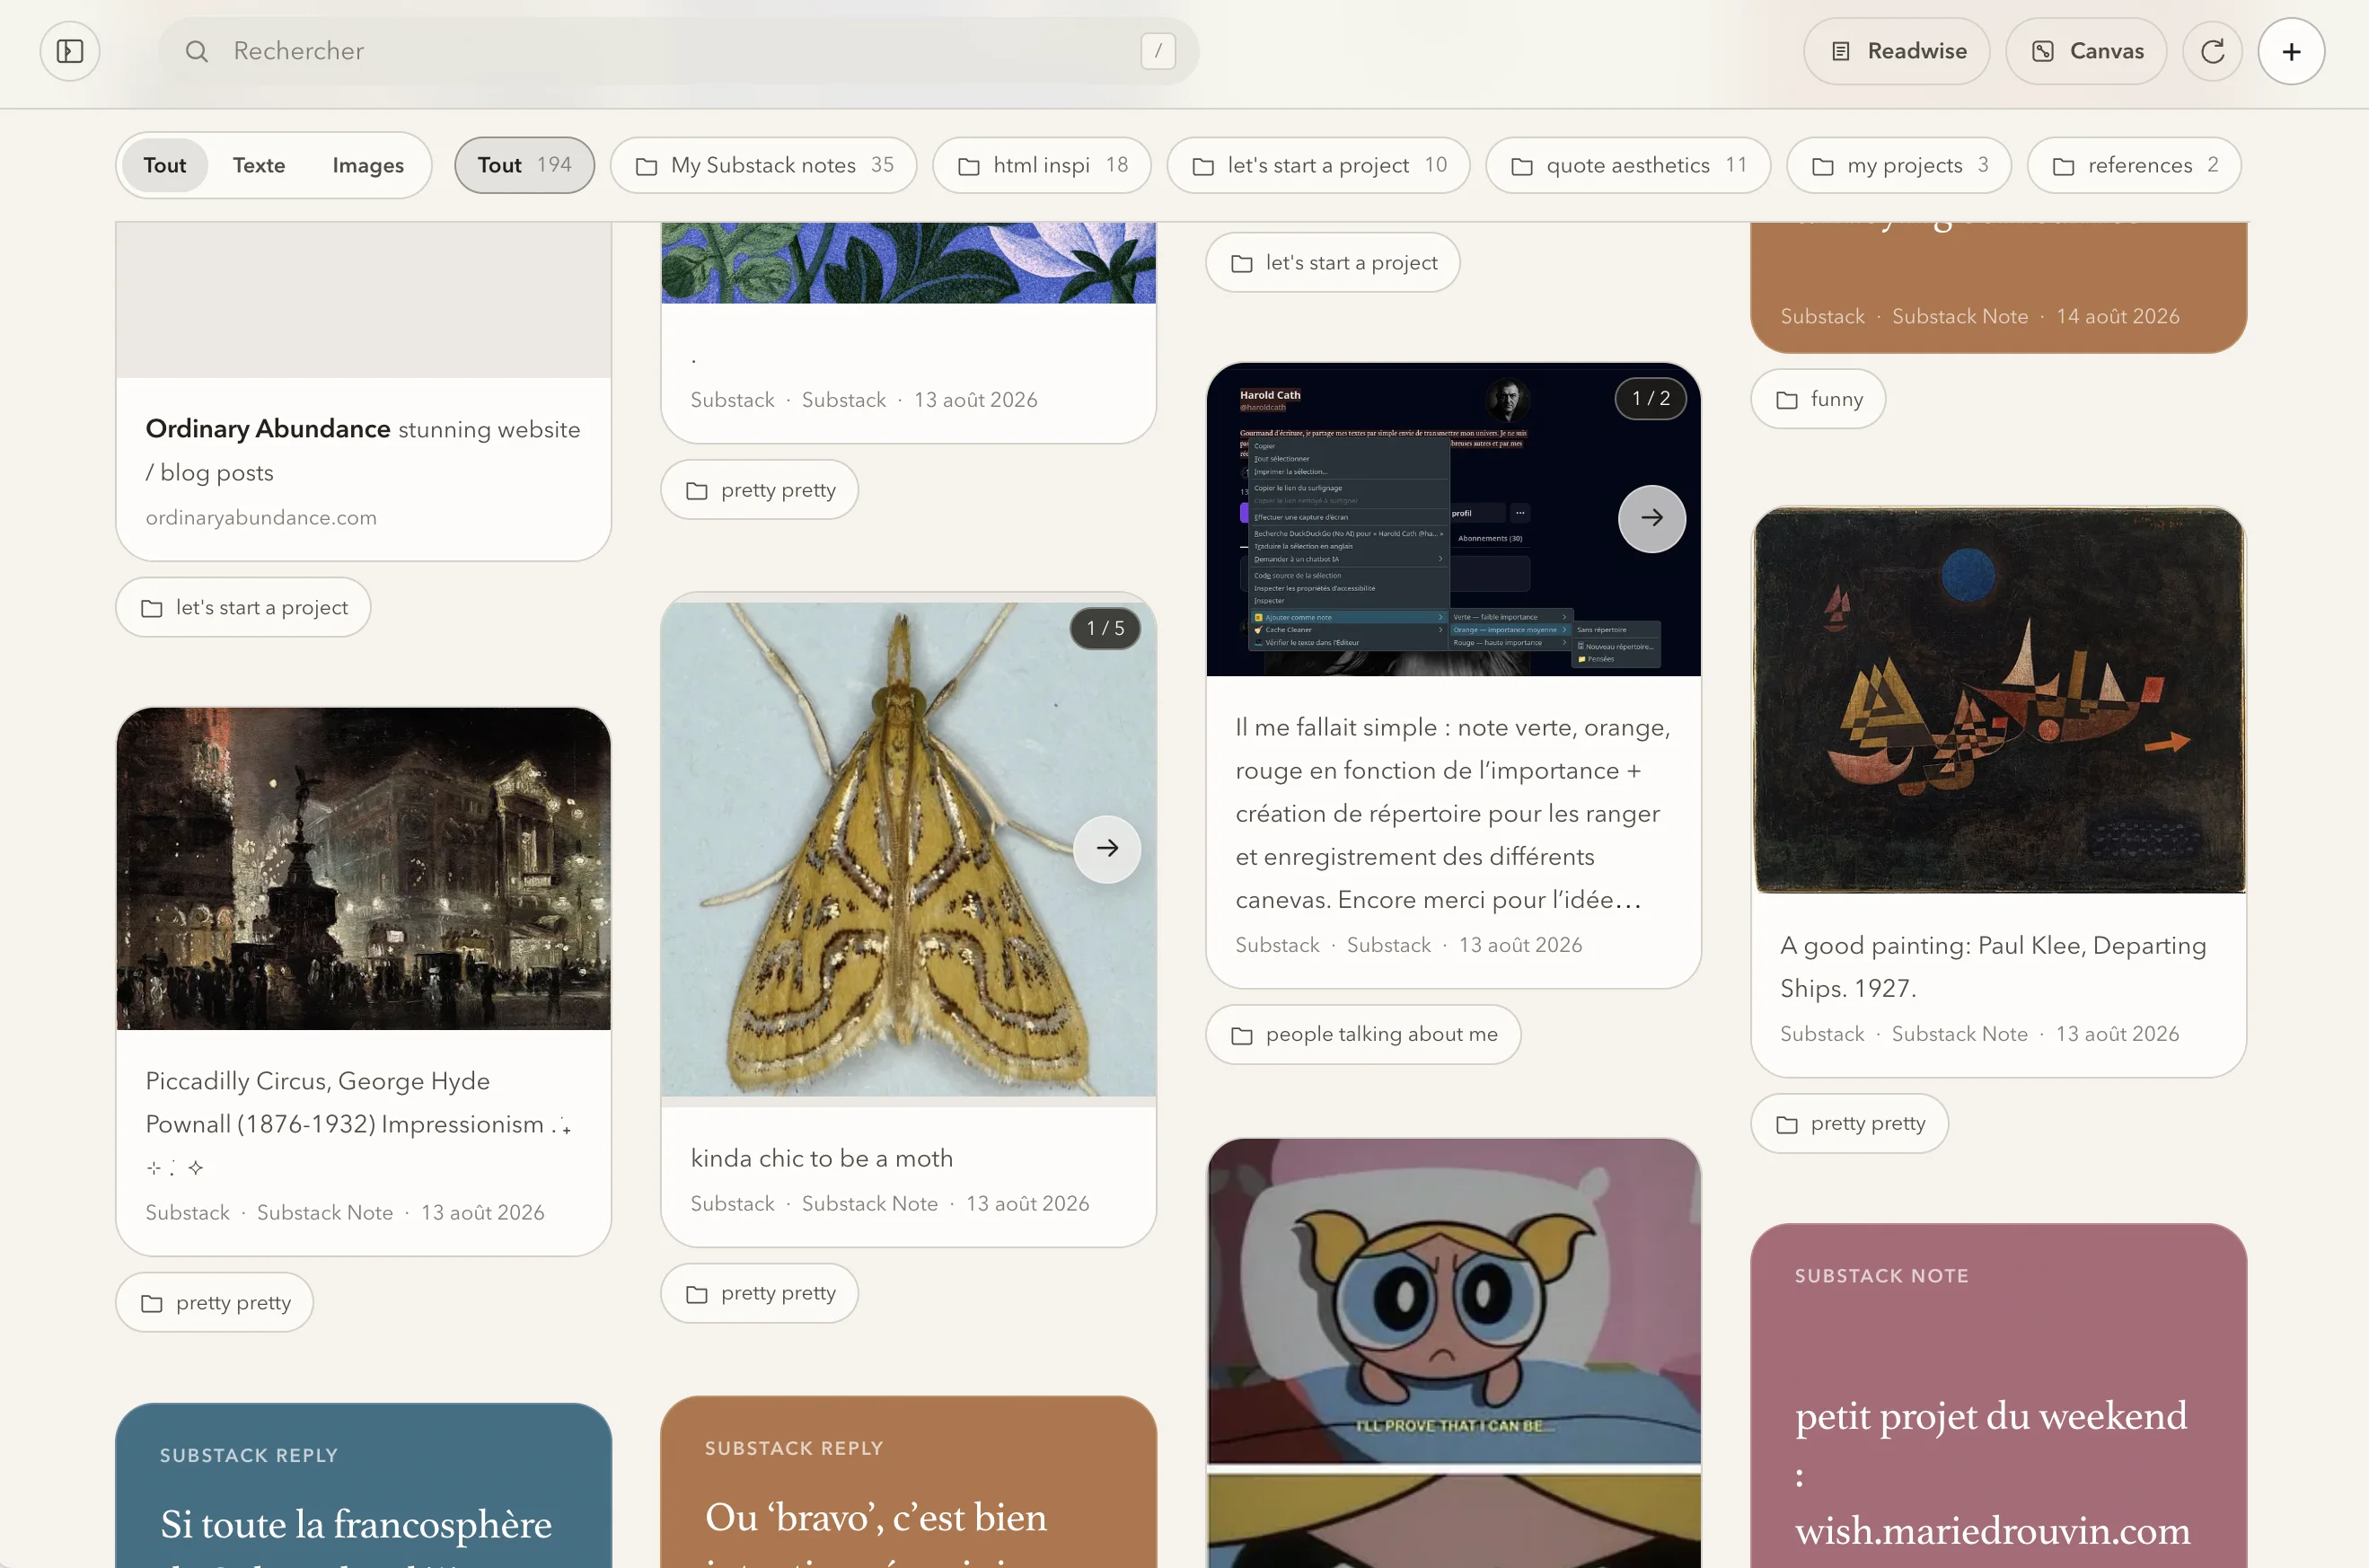Open My Substack notes folder tab
The height and width of the screenshot is (1568, 2369).
[764, 165]
